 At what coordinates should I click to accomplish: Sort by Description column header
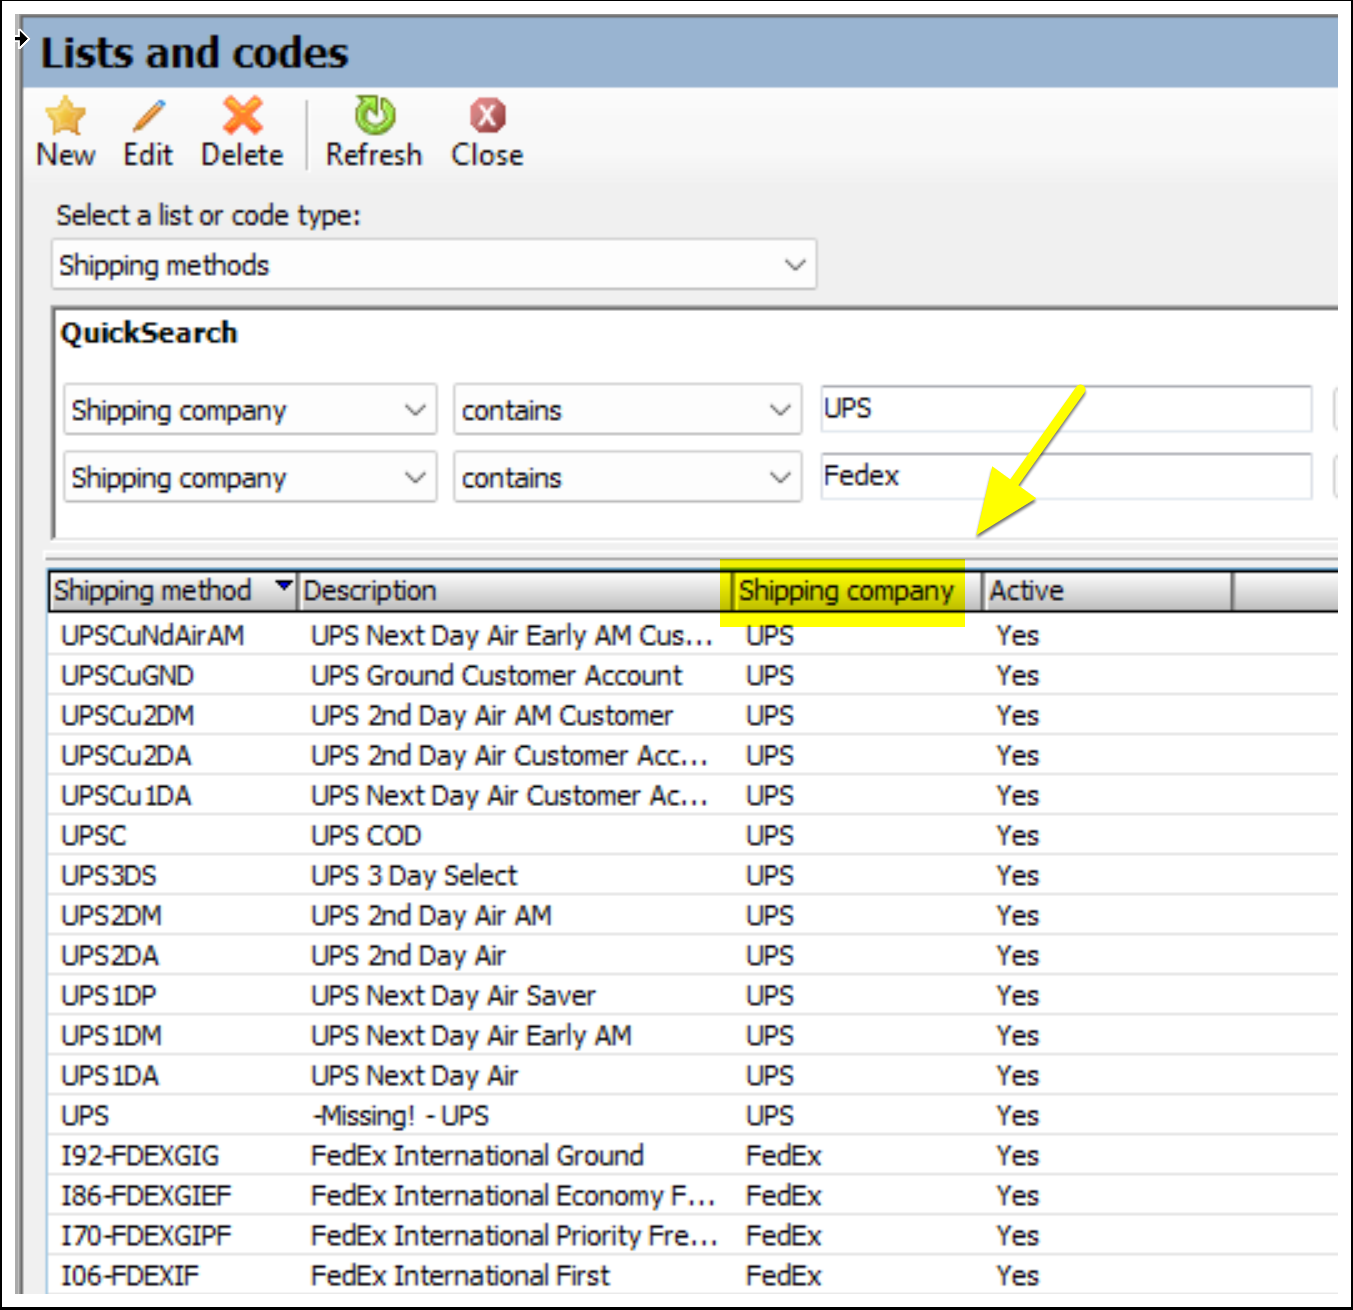click(x=515, y=591)
